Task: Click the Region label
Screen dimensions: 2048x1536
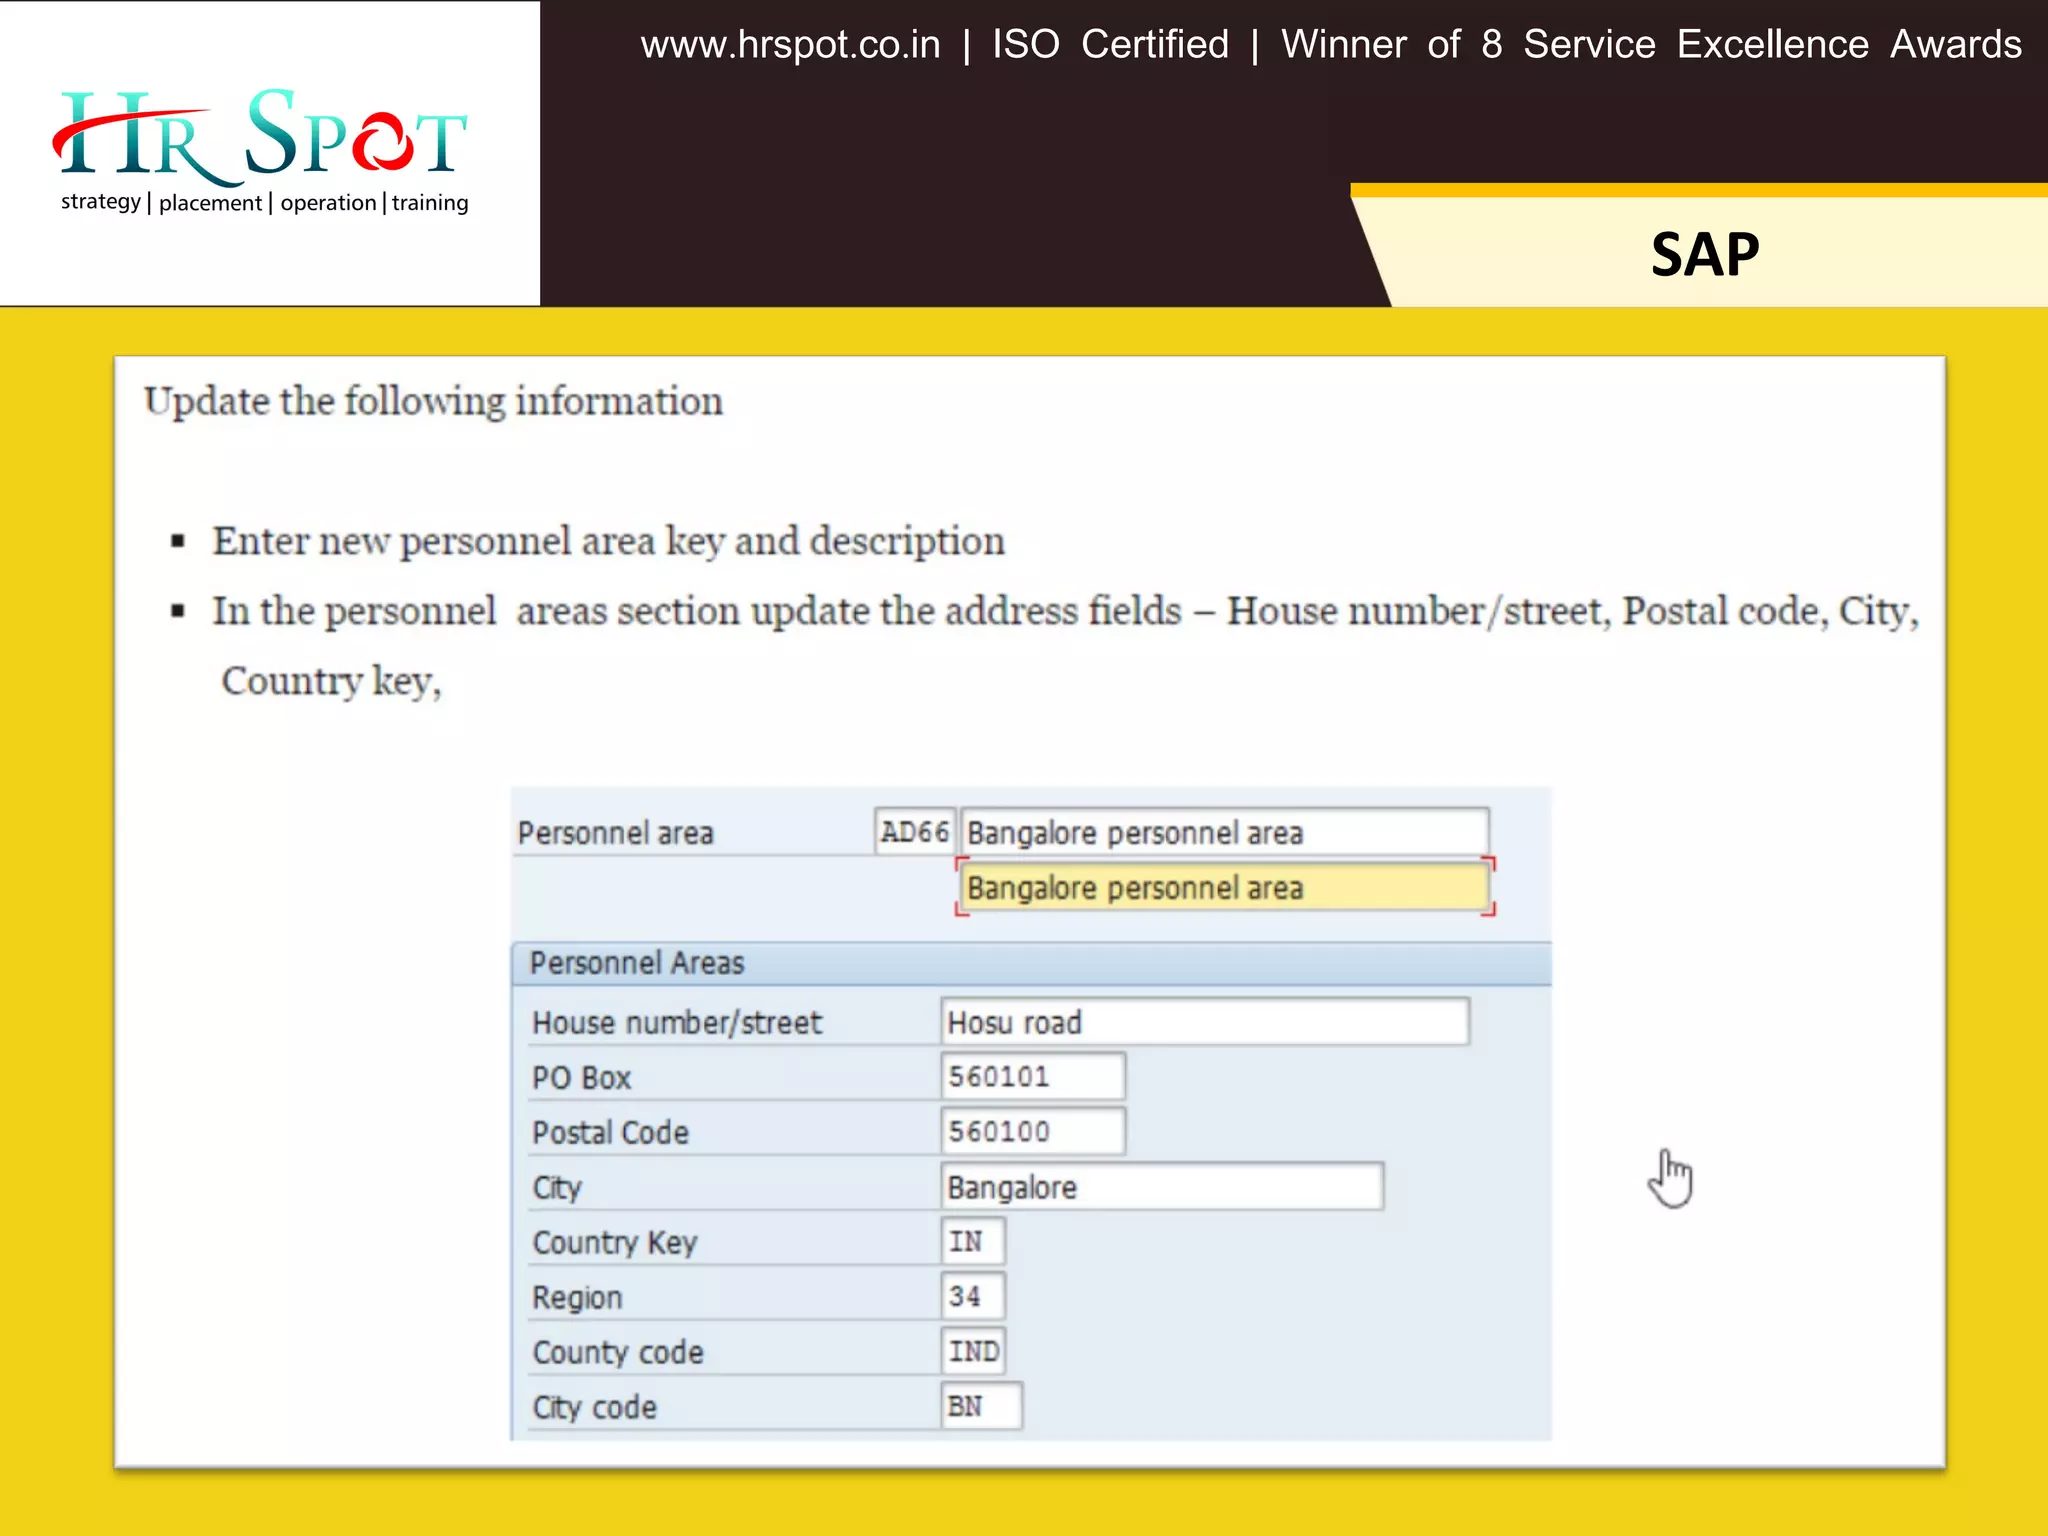Action: [x=577, y=1298]
